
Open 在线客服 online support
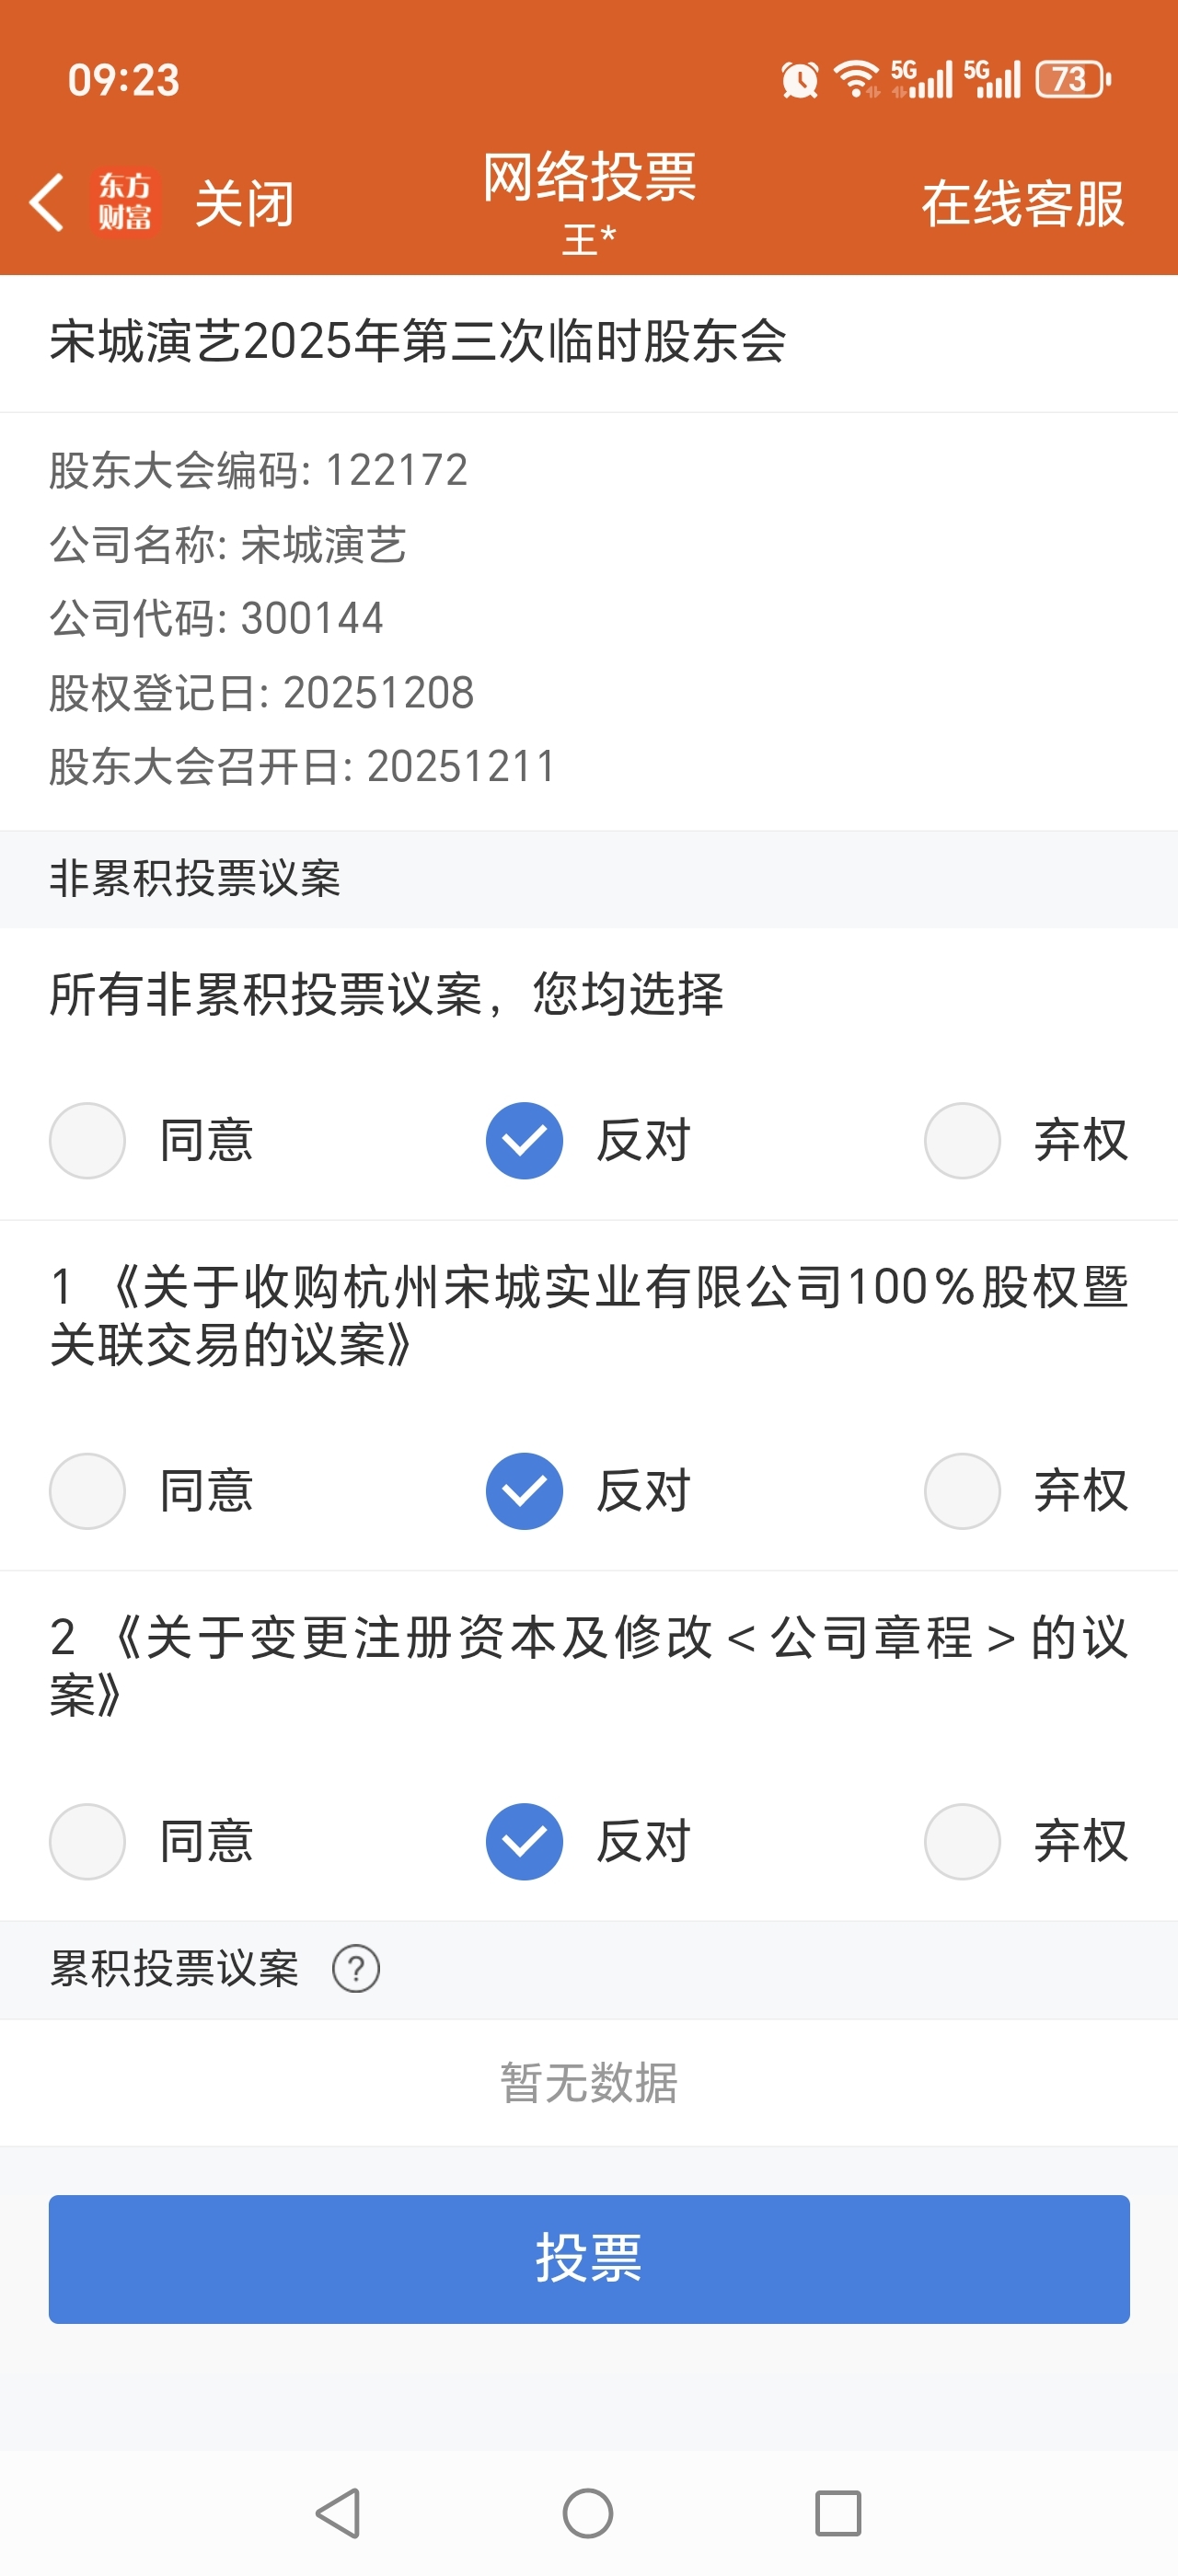click(x=1022, y=204)
